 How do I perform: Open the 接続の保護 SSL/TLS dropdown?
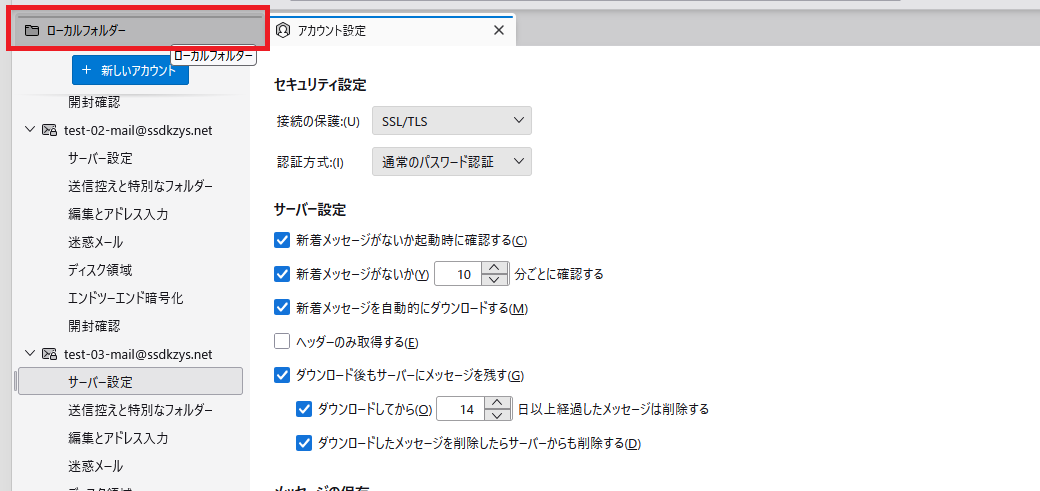[x=451, y=122]
